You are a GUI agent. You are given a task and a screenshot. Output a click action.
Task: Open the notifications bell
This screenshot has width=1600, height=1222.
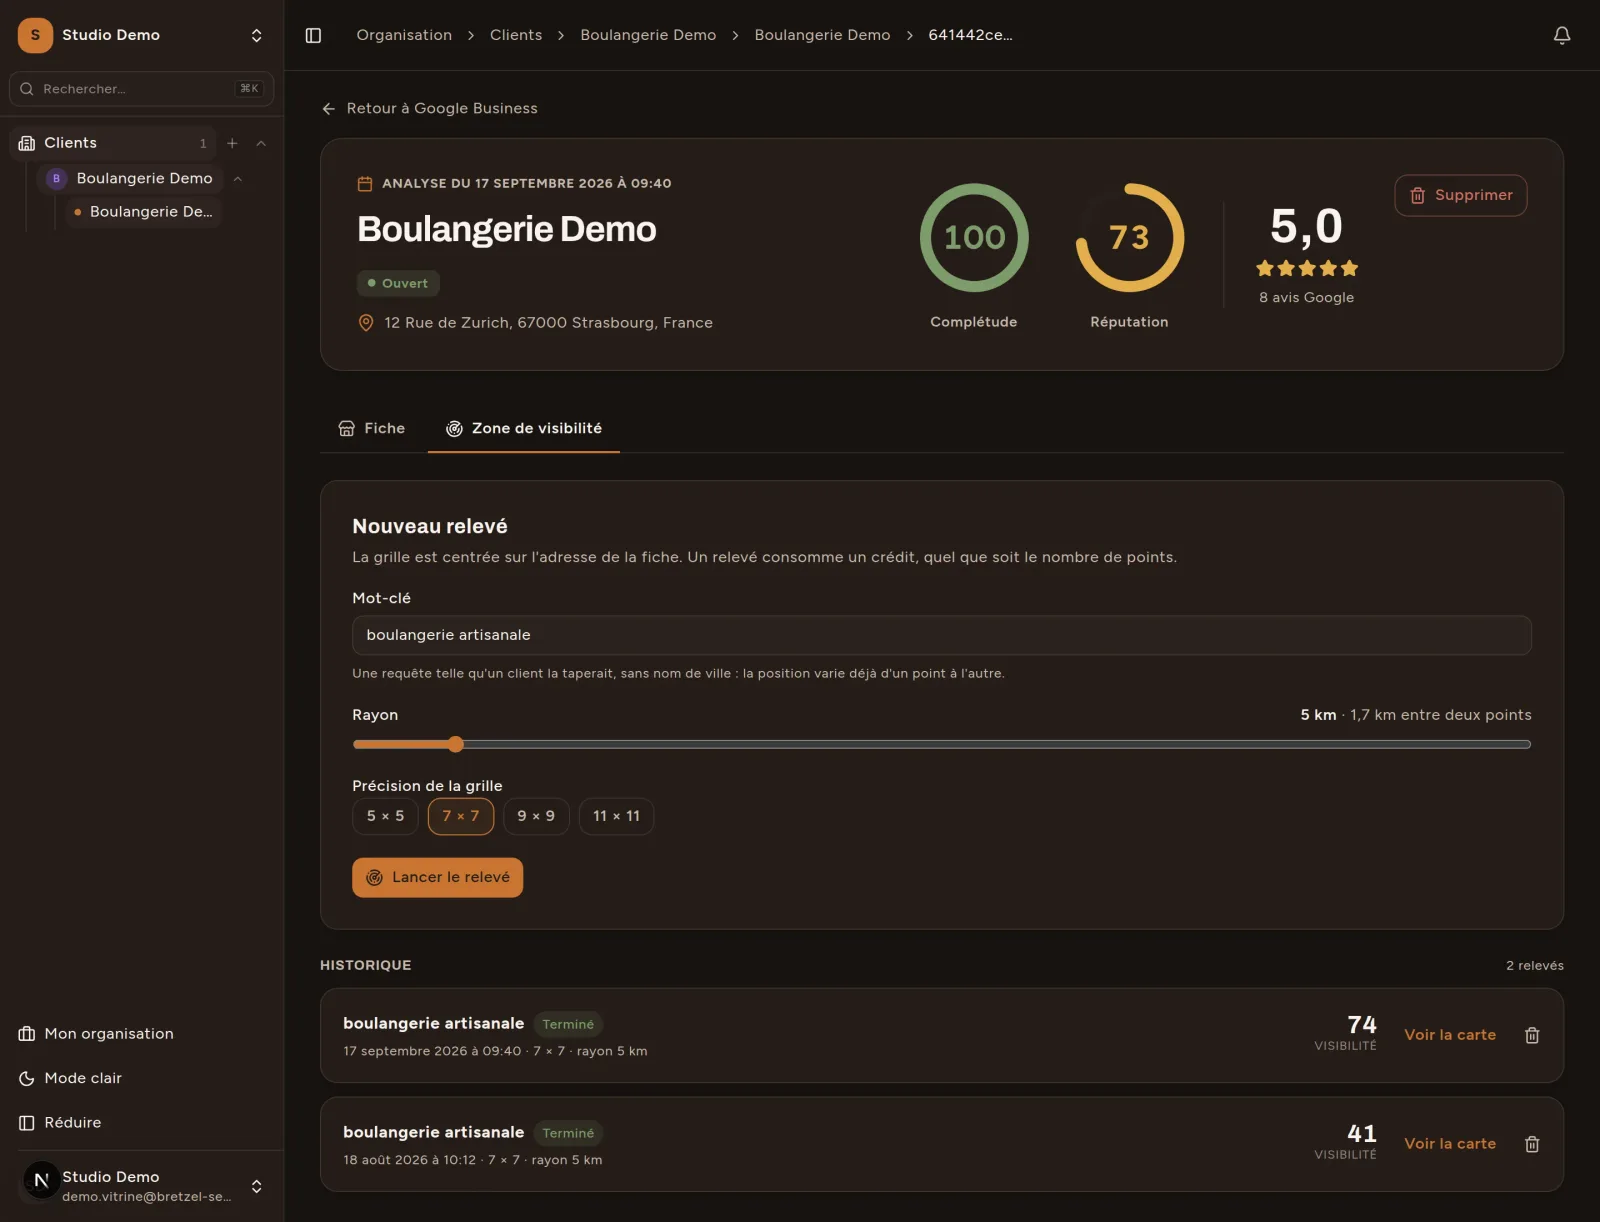click(1561, 35)
